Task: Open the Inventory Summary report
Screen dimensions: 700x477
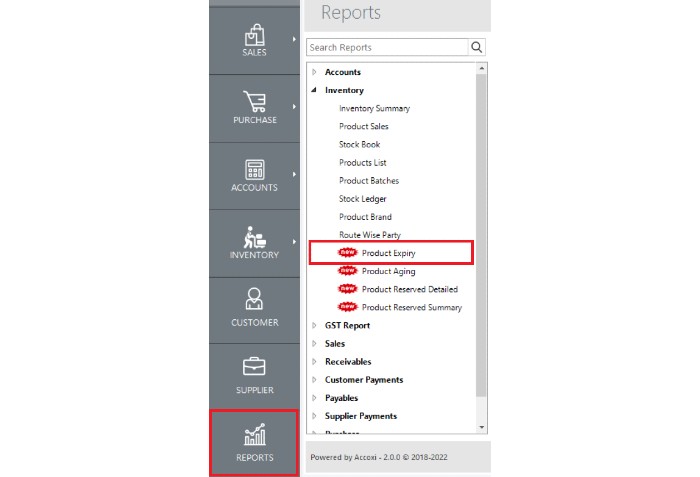Action: click(x=375, y=109)
